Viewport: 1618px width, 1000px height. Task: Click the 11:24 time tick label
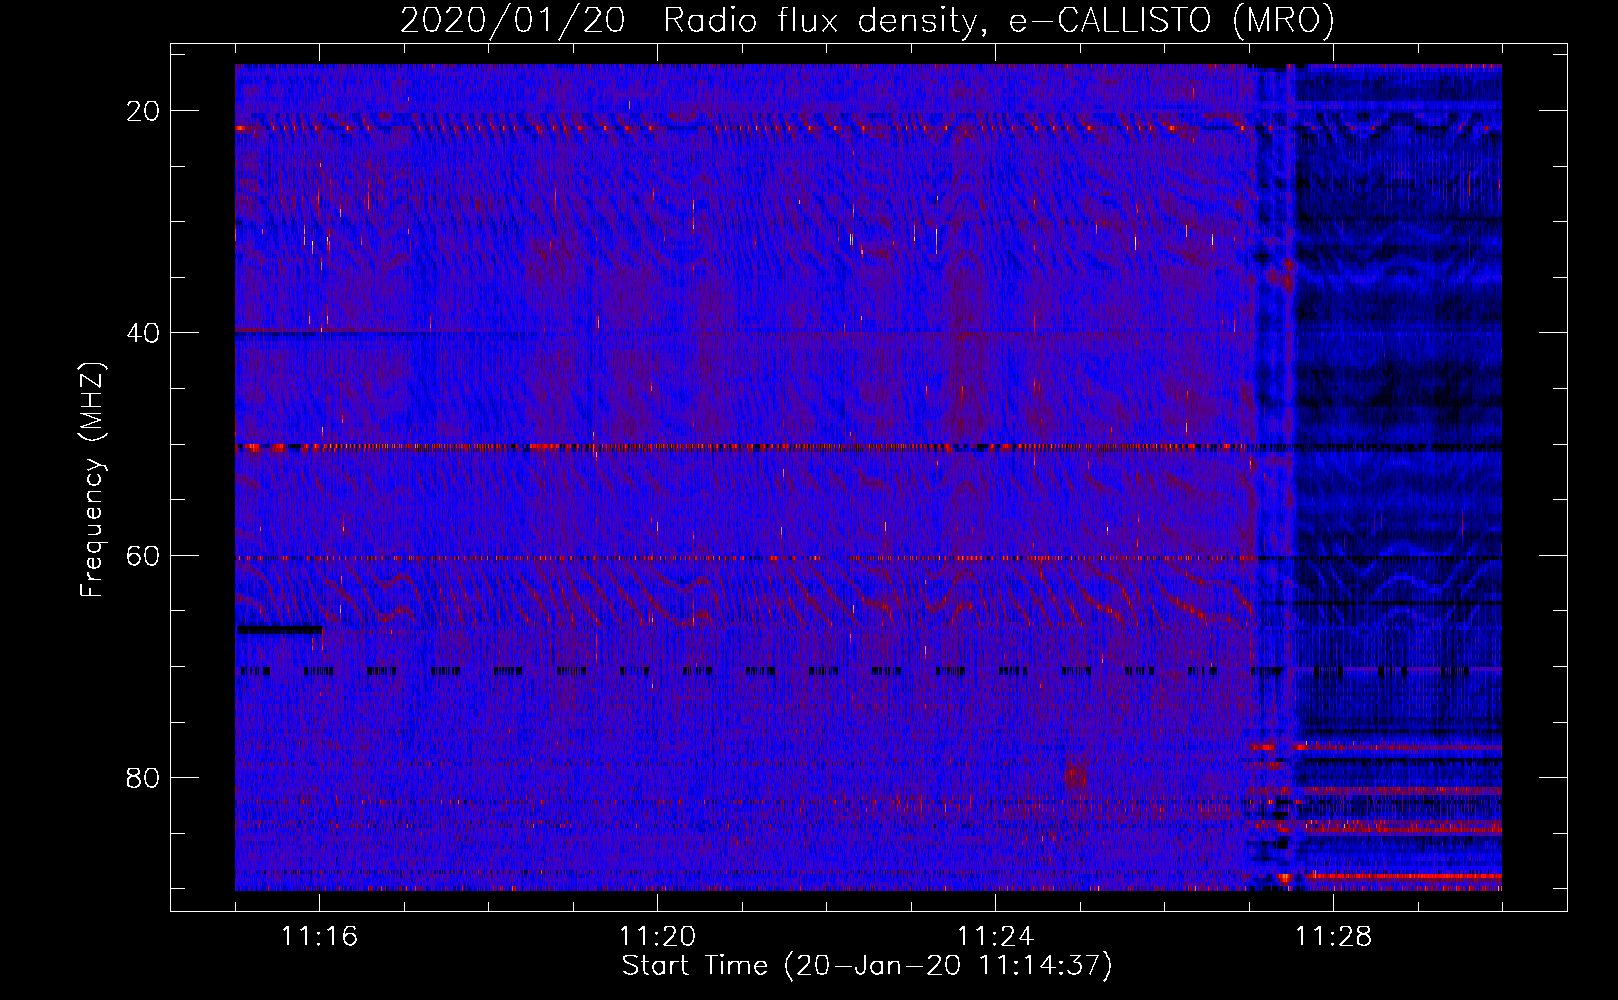995,937
